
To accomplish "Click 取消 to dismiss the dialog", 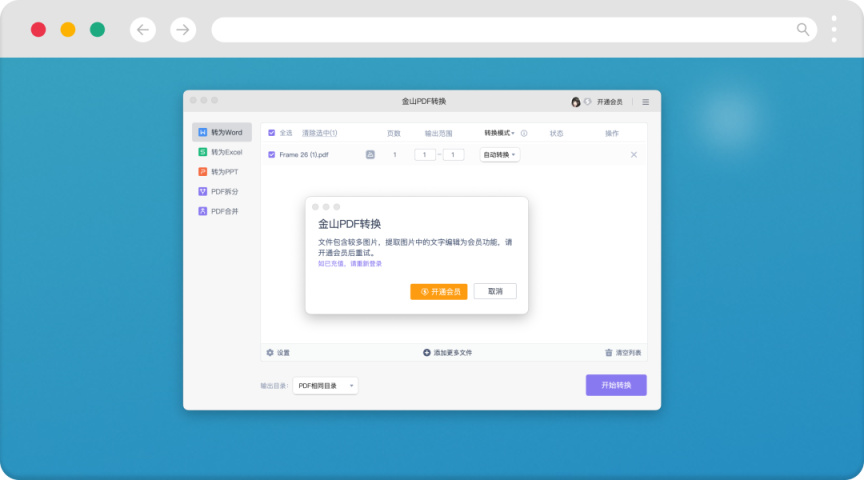I will tap(495, 291).
